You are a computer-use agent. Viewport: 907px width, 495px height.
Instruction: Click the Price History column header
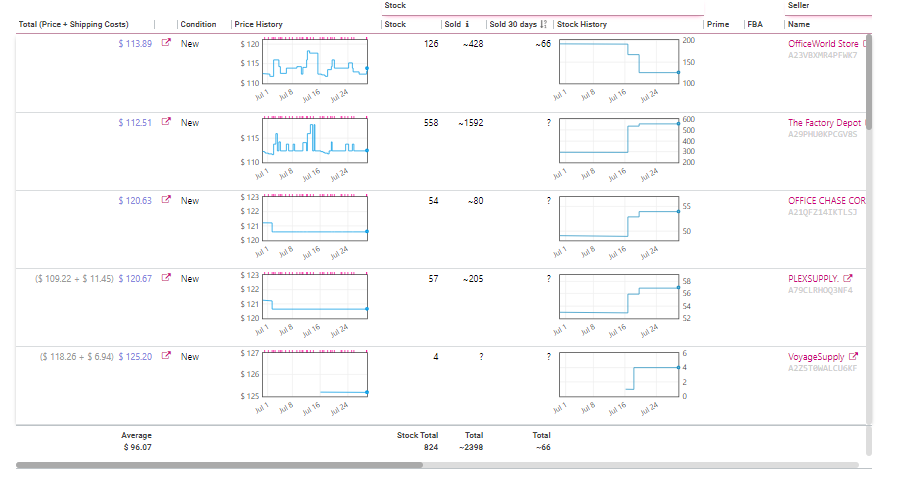coord(259,24)
